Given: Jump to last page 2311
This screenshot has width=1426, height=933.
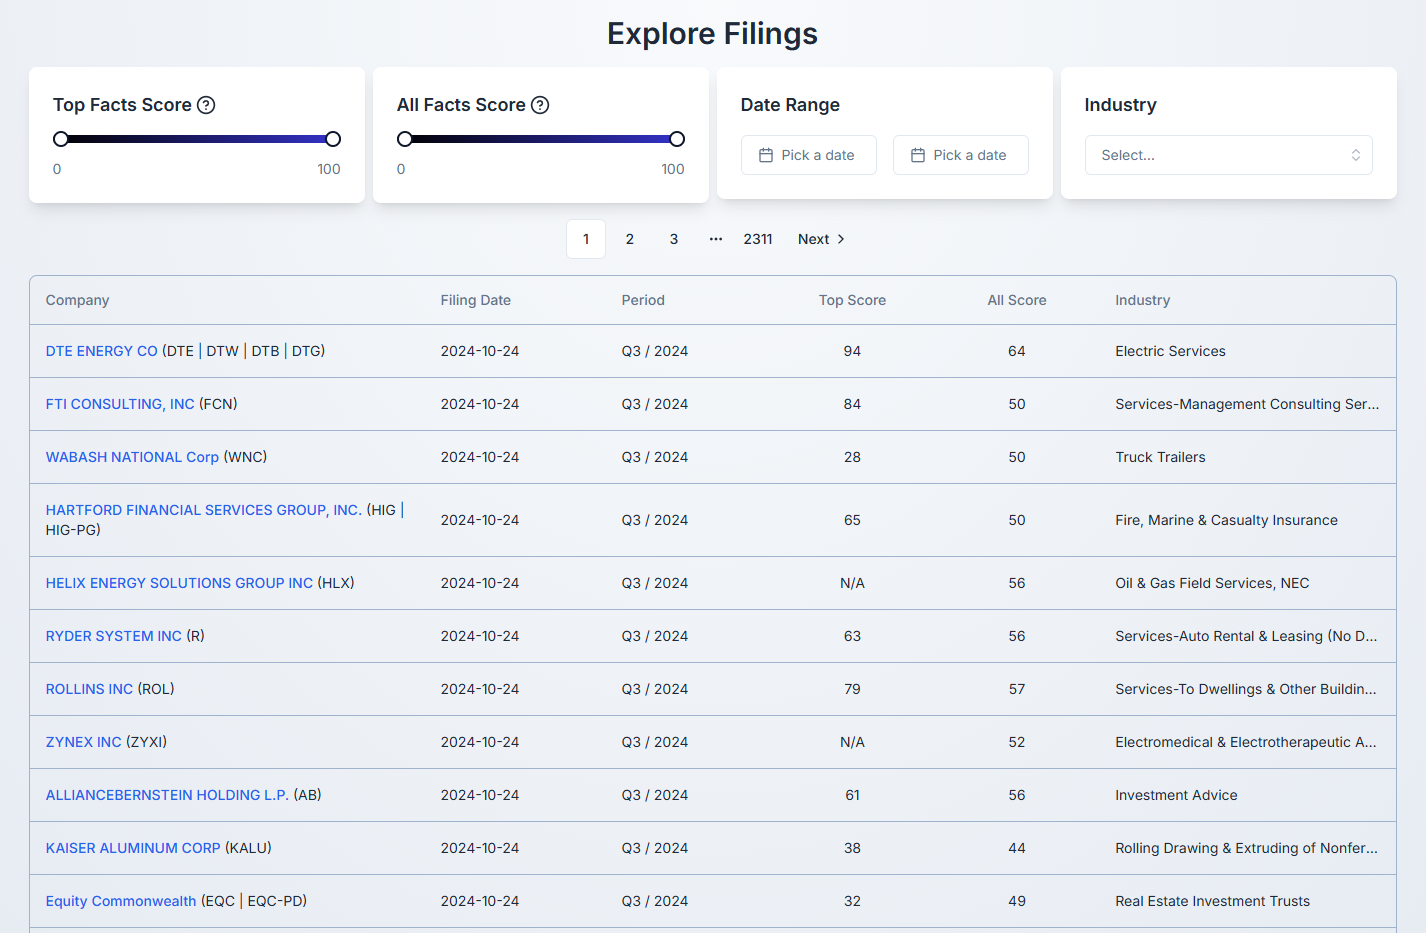Looking at the screenshot, I should [758, 239].
